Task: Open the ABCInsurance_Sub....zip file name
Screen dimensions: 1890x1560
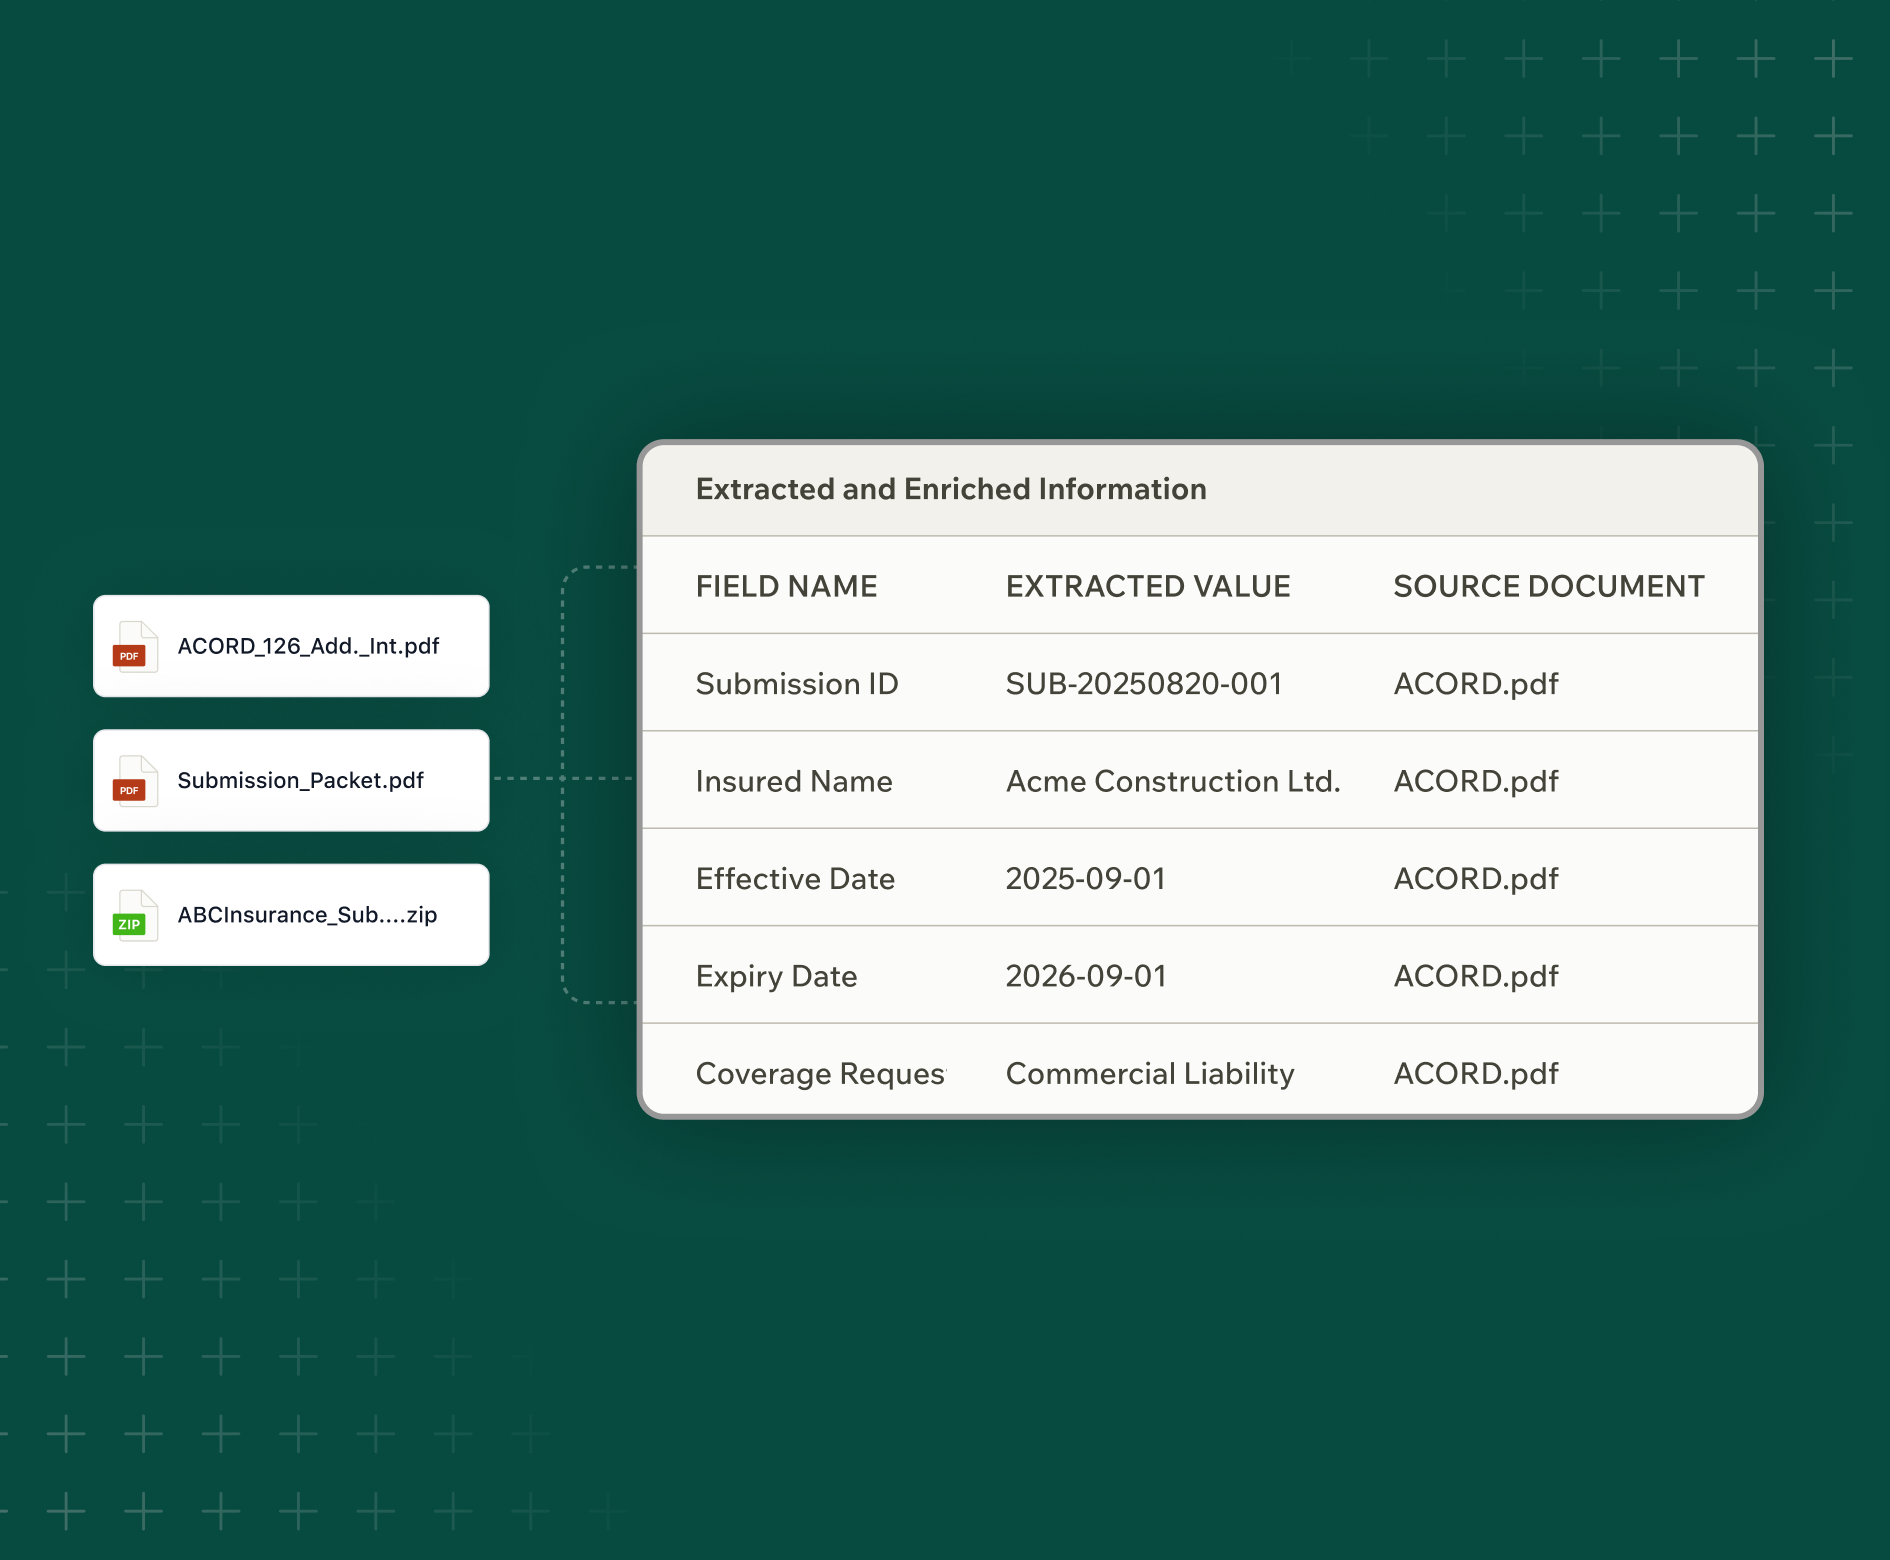Action: (x=307, y=915)
